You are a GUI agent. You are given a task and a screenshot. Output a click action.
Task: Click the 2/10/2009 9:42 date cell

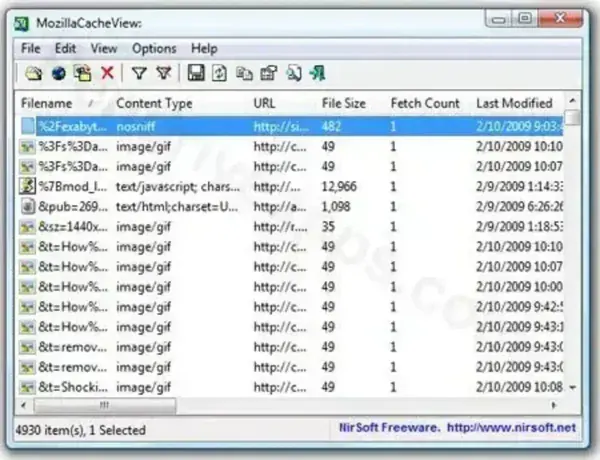[519, 307]
